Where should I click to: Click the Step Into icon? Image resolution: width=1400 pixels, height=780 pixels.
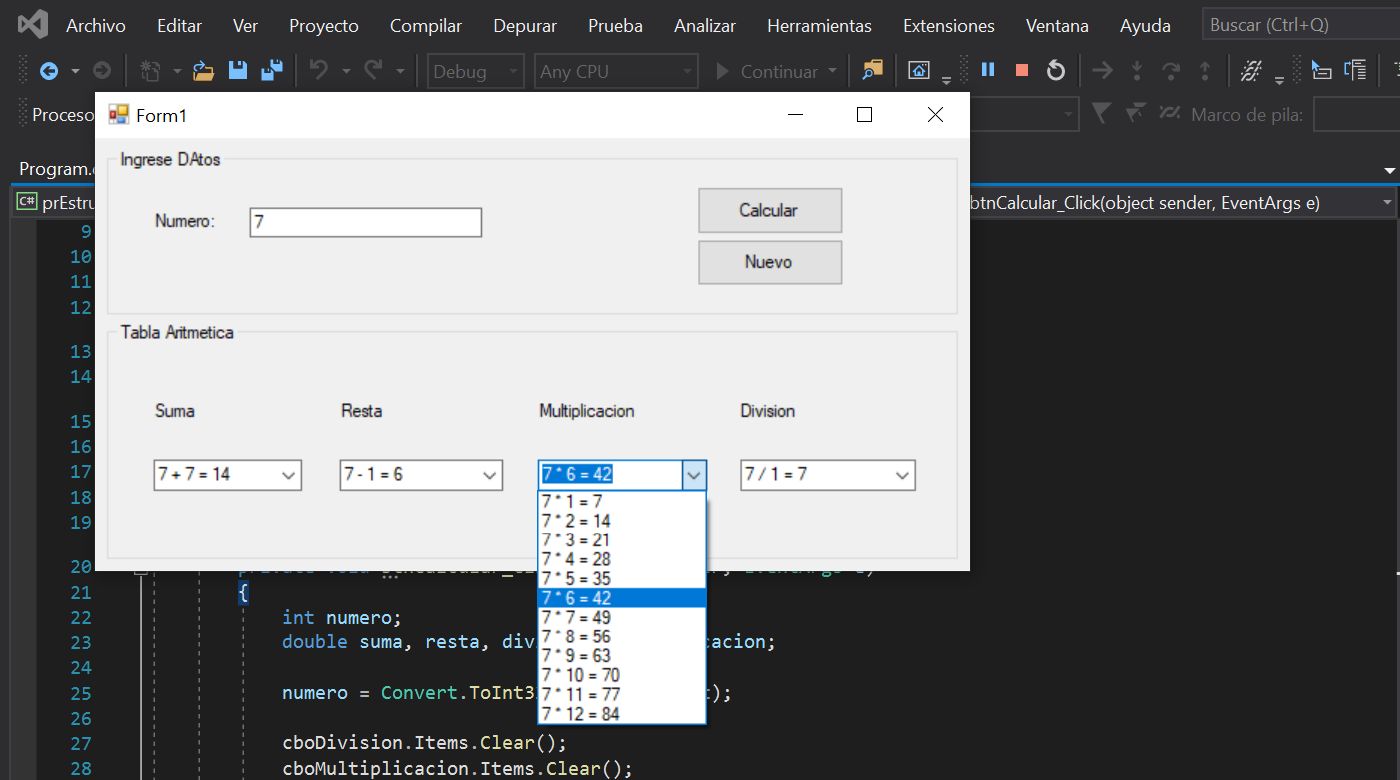[1139, 70]
